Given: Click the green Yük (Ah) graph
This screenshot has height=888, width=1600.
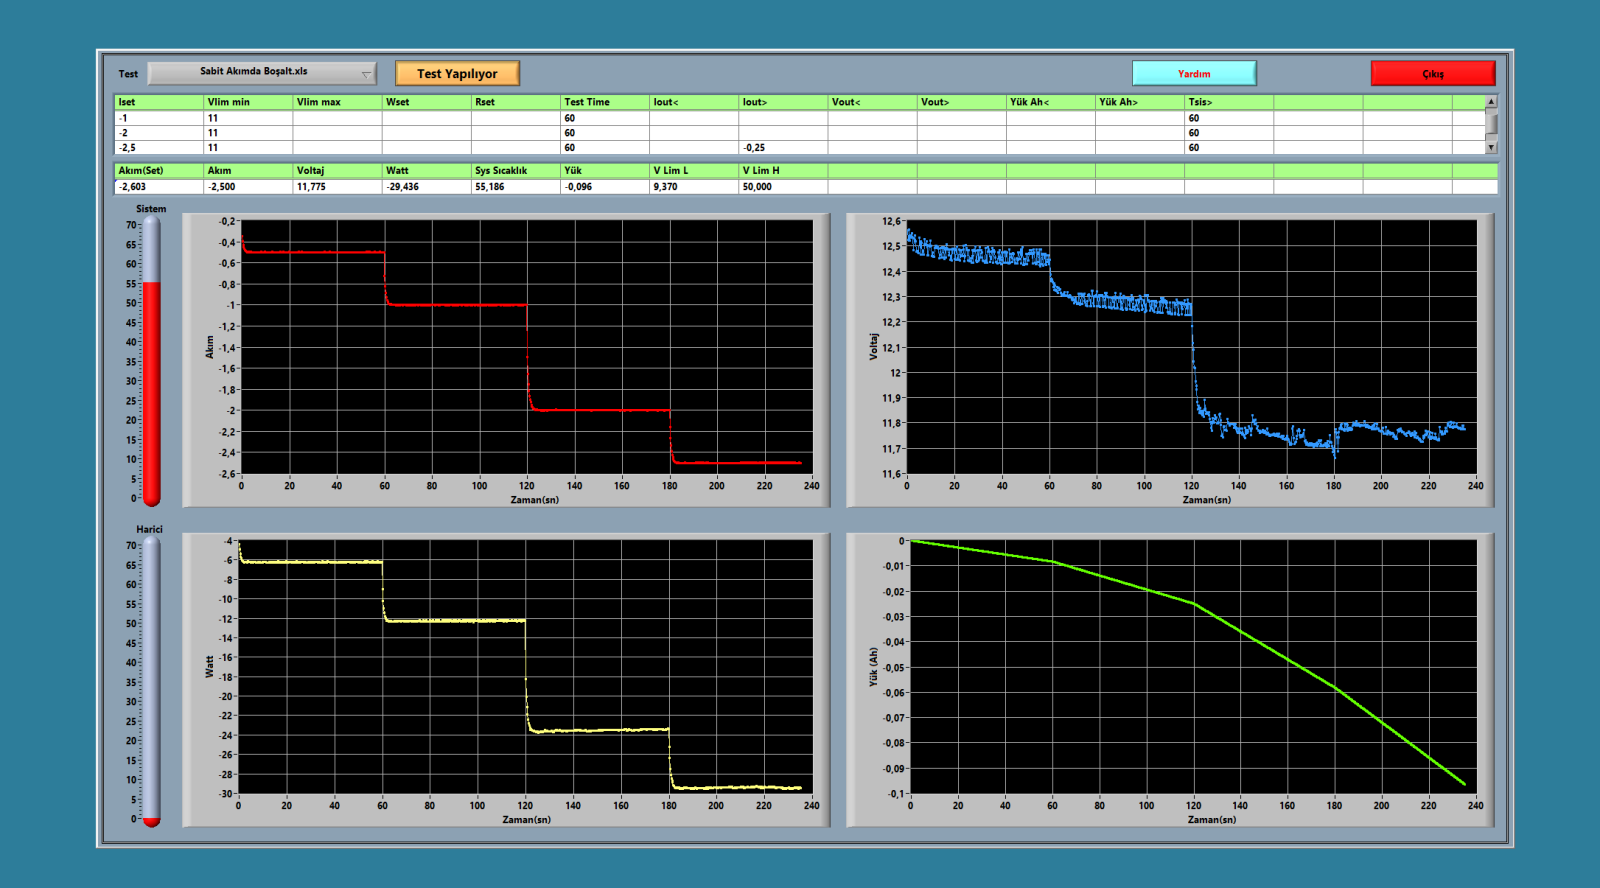Looking at the screenshot, I should tap(1192, 667).
